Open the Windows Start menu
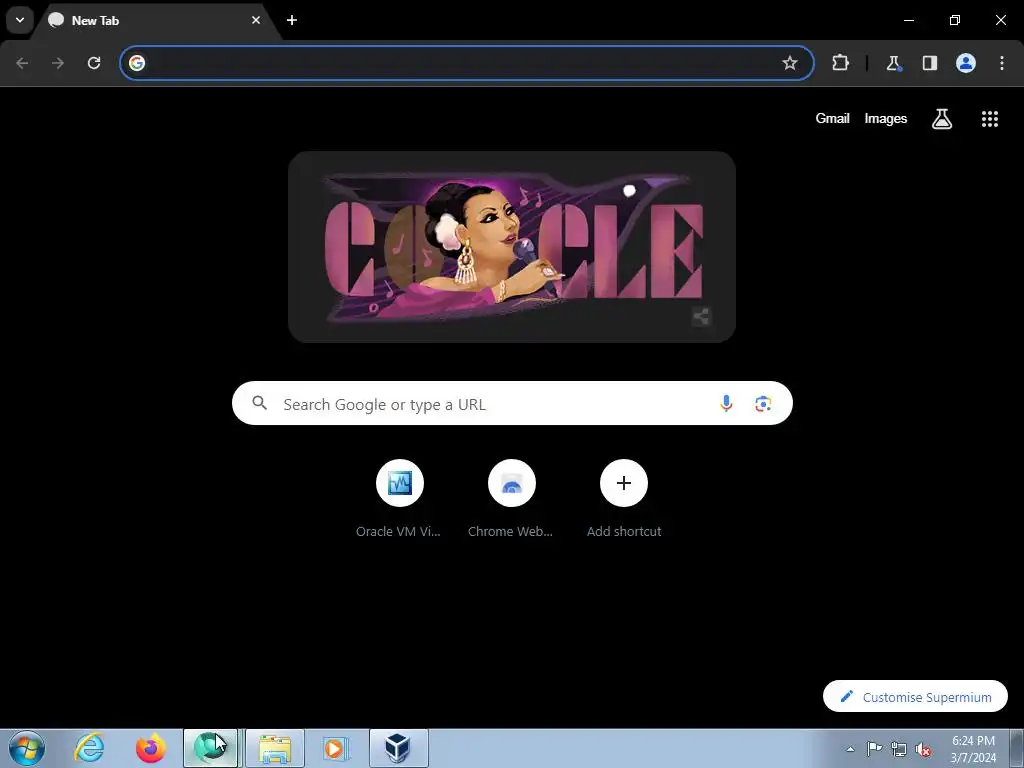1024x768 pixels. click(x=27, y=748)
